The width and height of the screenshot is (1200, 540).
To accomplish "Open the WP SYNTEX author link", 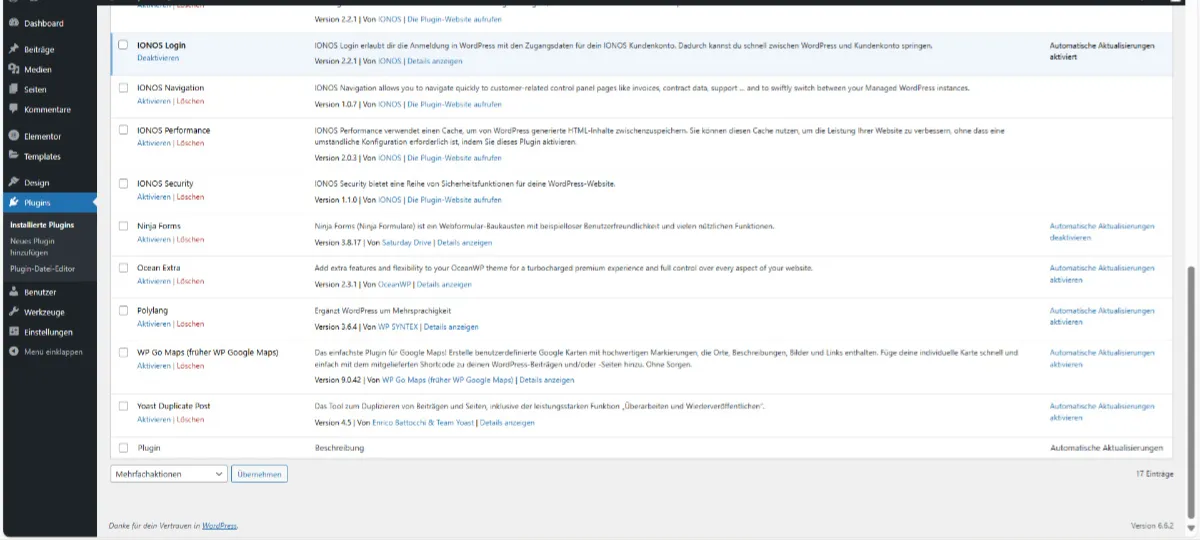I will [x=398, y=327].
